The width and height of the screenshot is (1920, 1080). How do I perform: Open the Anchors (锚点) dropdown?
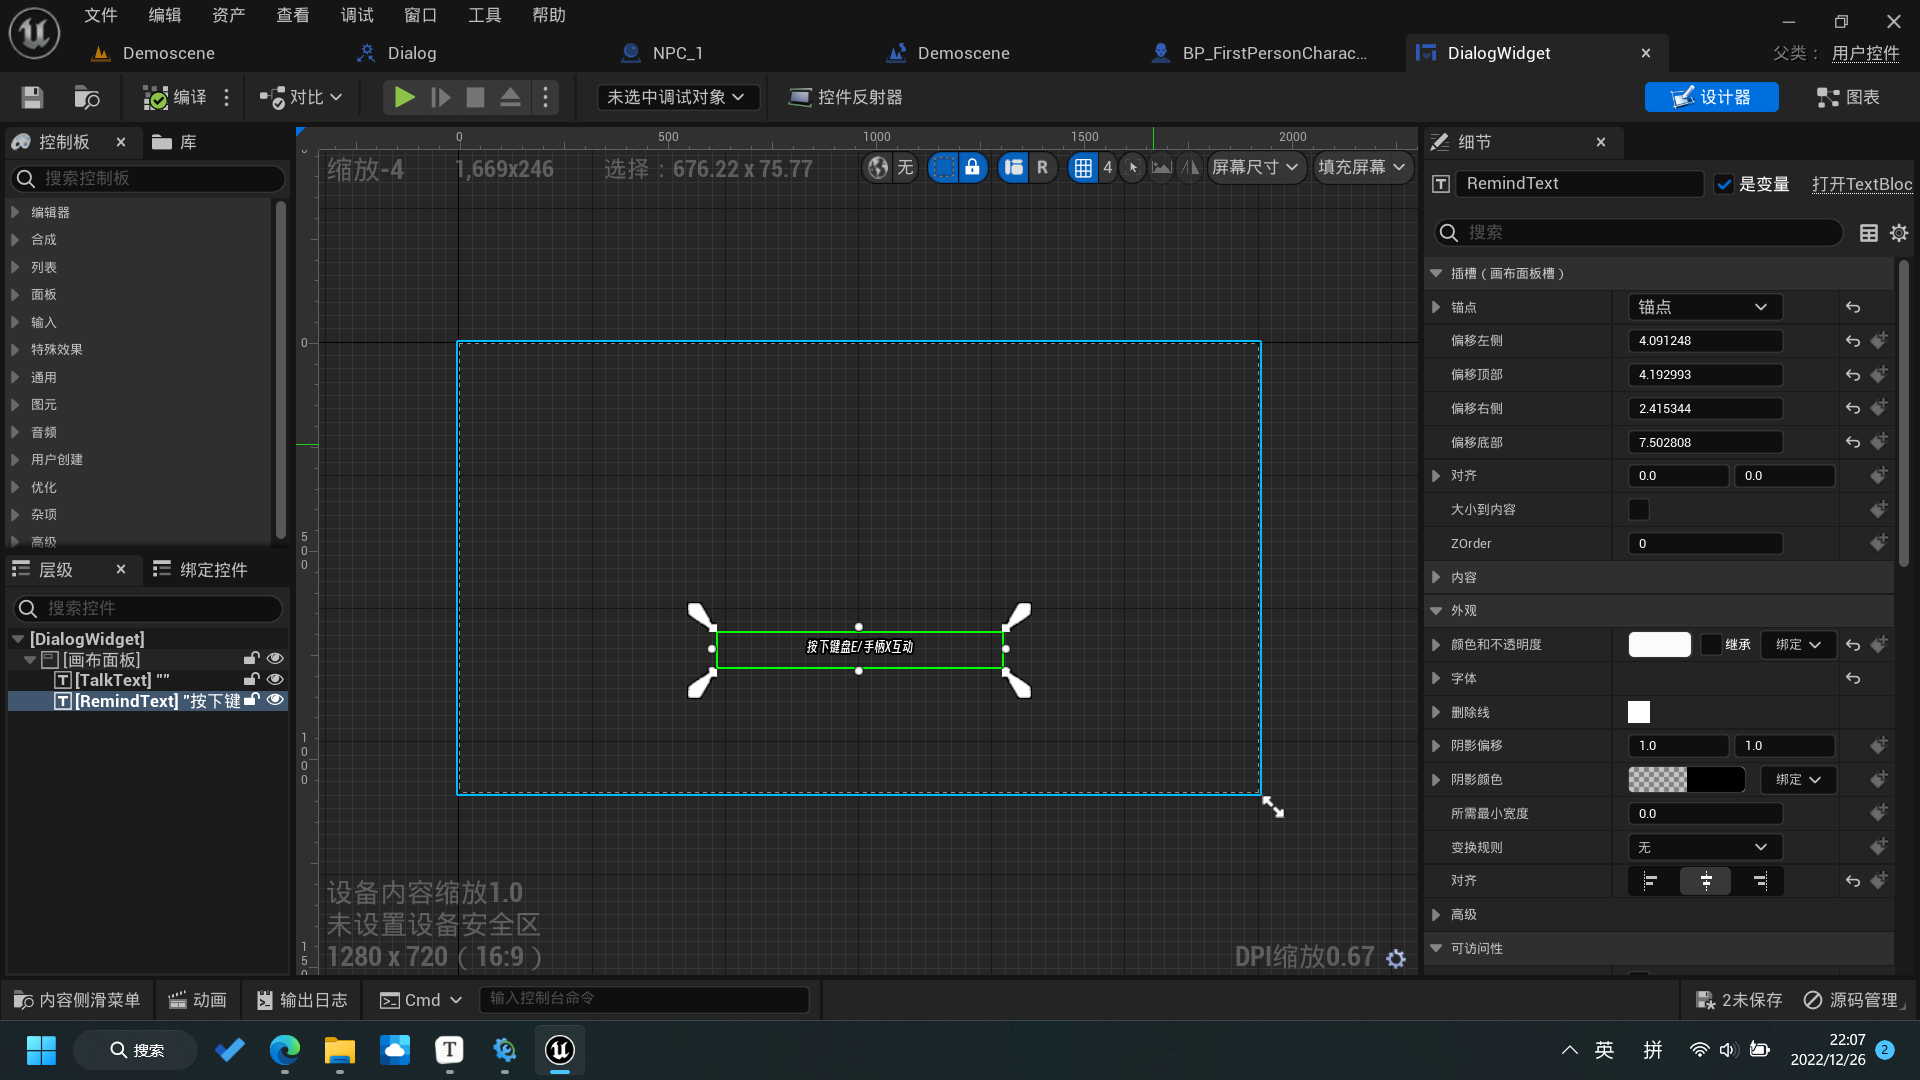pyautogui.click(x=1703, y=307)
